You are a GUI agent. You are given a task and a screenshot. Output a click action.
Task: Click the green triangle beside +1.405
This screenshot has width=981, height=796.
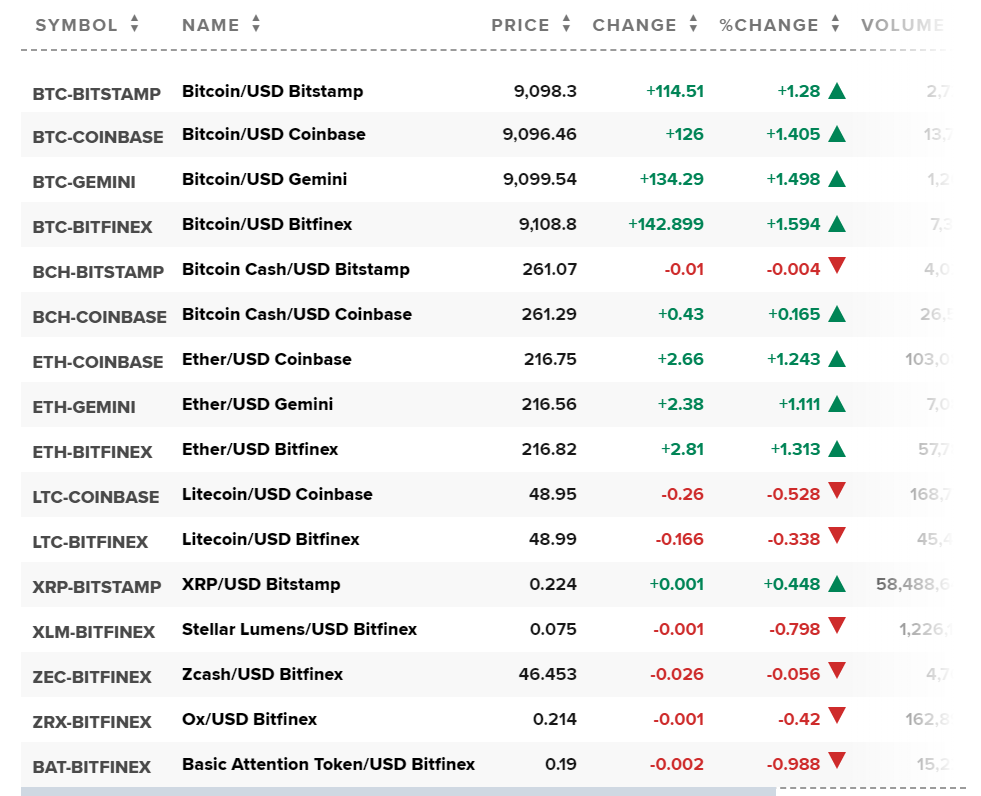(x=836, y=134)
